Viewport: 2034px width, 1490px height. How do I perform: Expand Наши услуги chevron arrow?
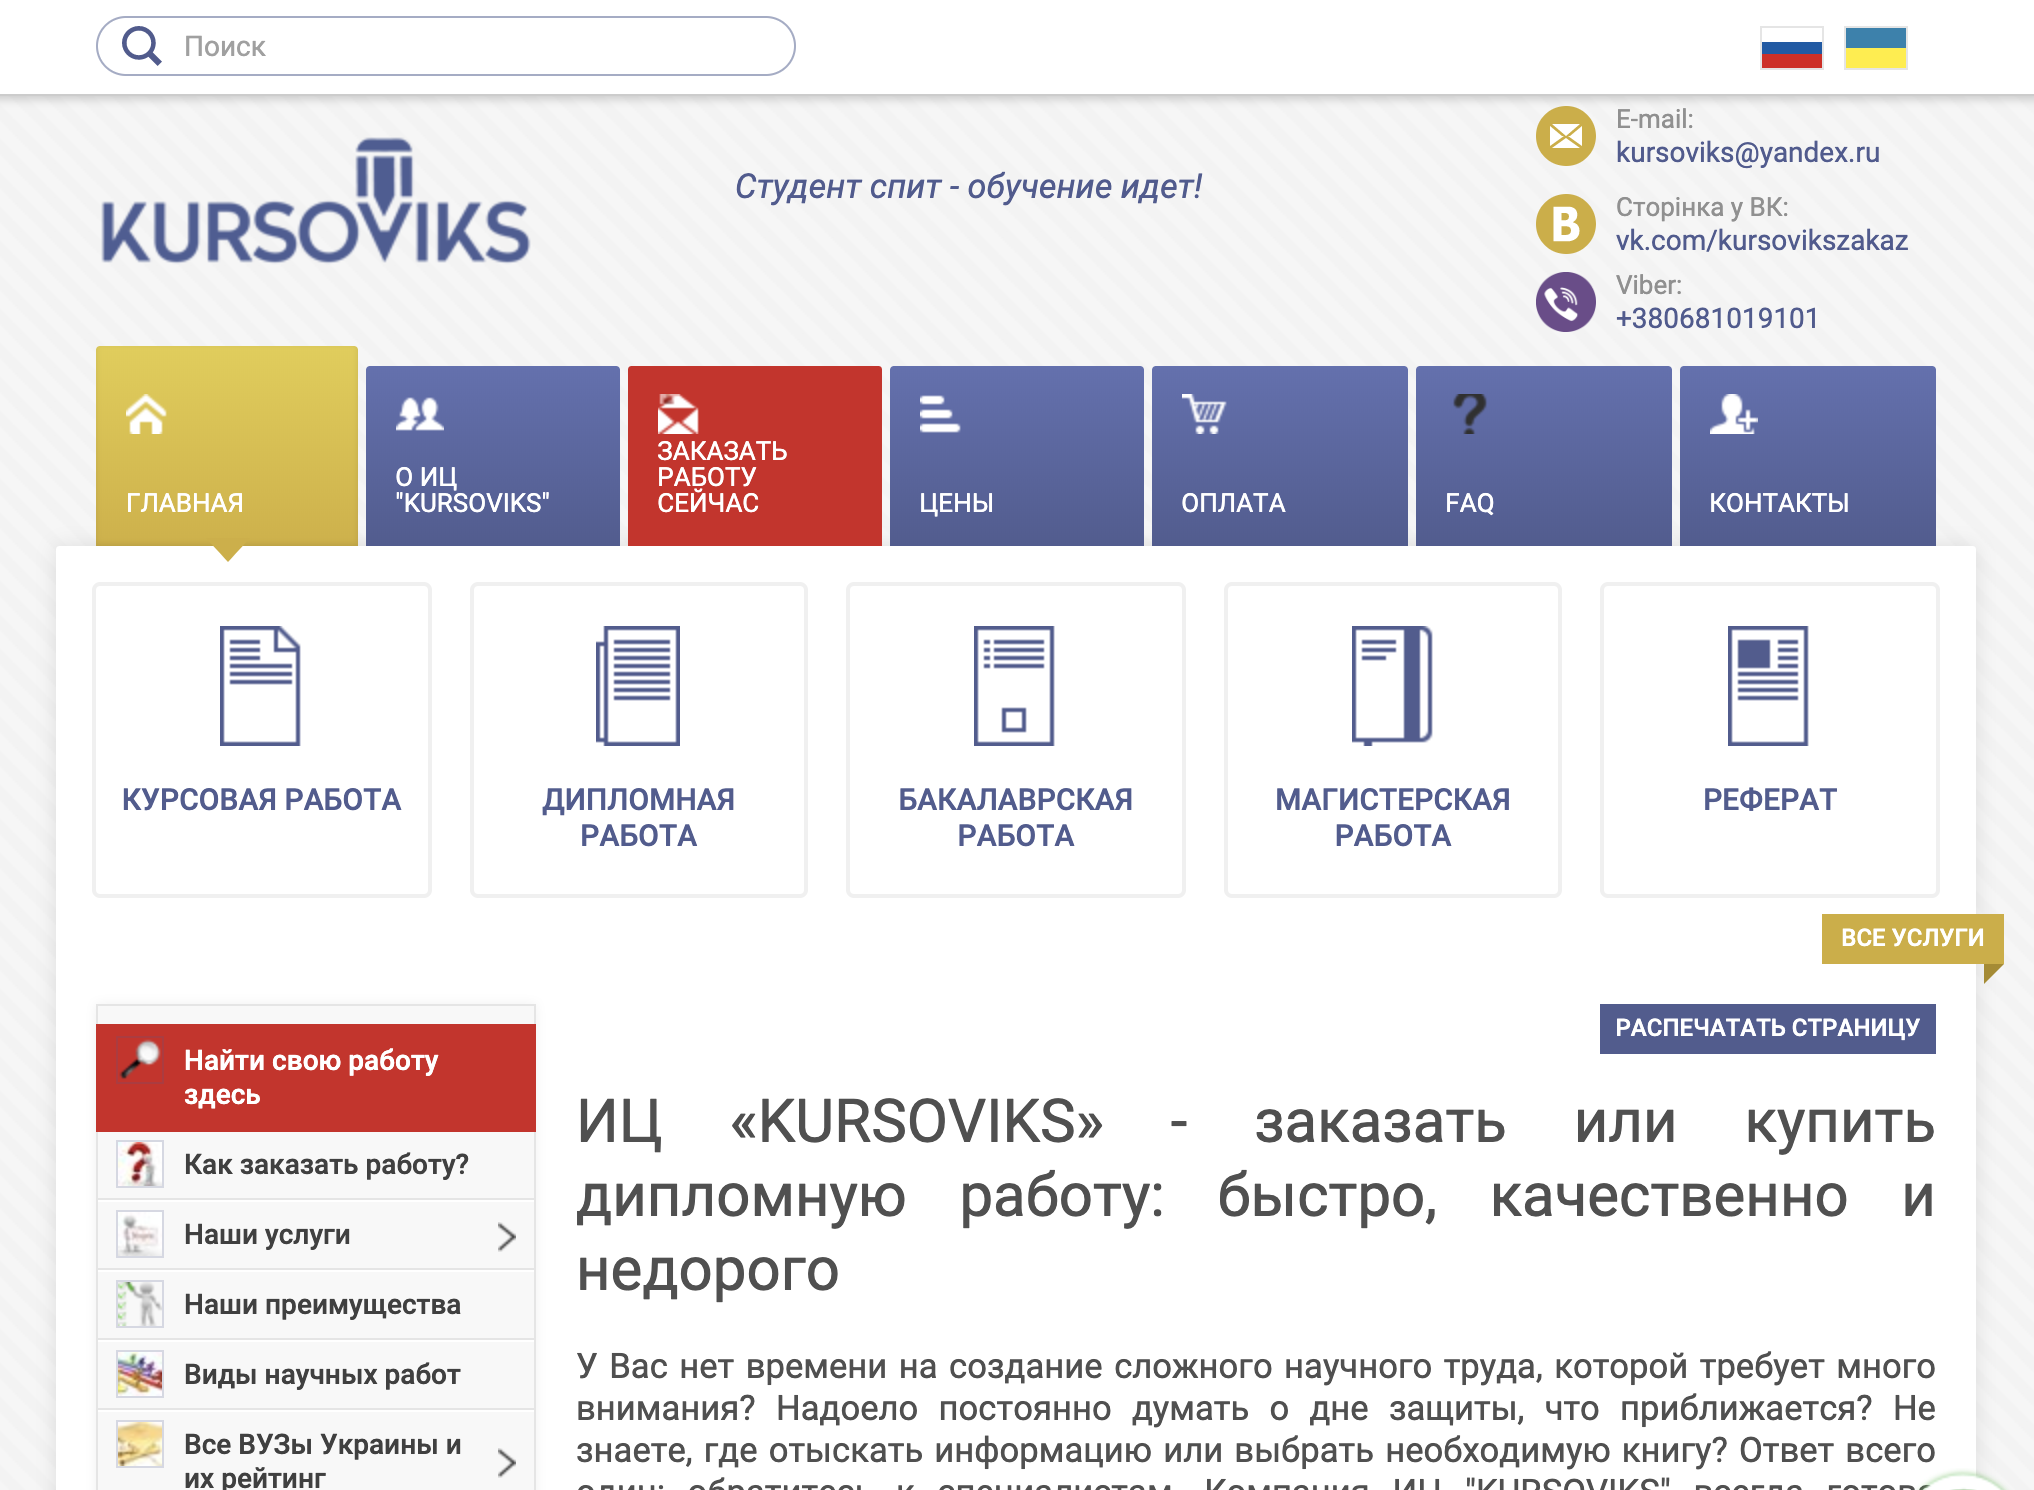507,1237
